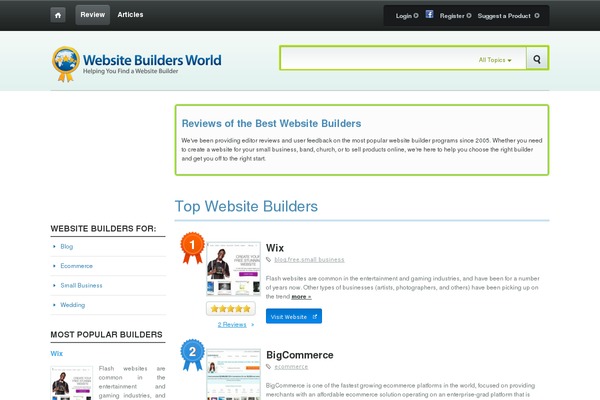This screenshot has width=600, height=400.
Task: Open the Review tab
Action: pyautogui.click(x=93, y=15)
